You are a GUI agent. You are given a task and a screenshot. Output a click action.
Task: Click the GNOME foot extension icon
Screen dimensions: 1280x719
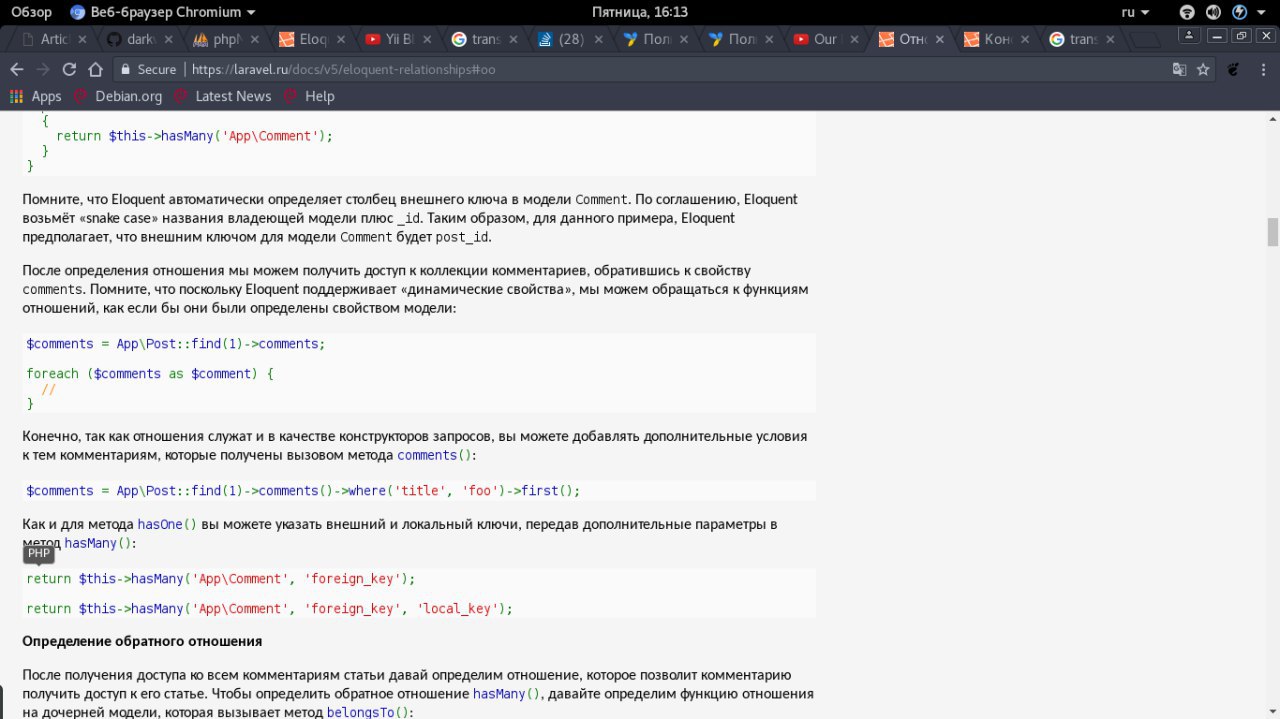[1234, 70]
